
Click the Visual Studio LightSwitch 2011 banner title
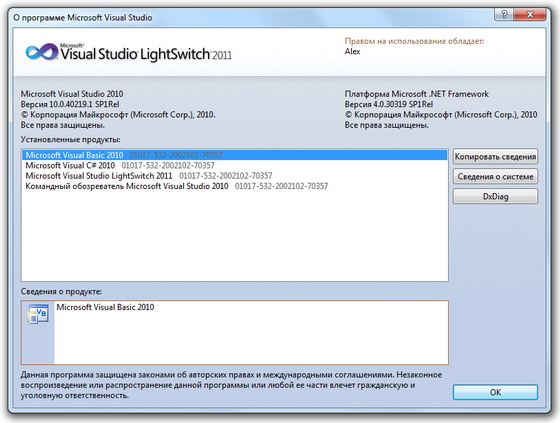tap(146, 54)
